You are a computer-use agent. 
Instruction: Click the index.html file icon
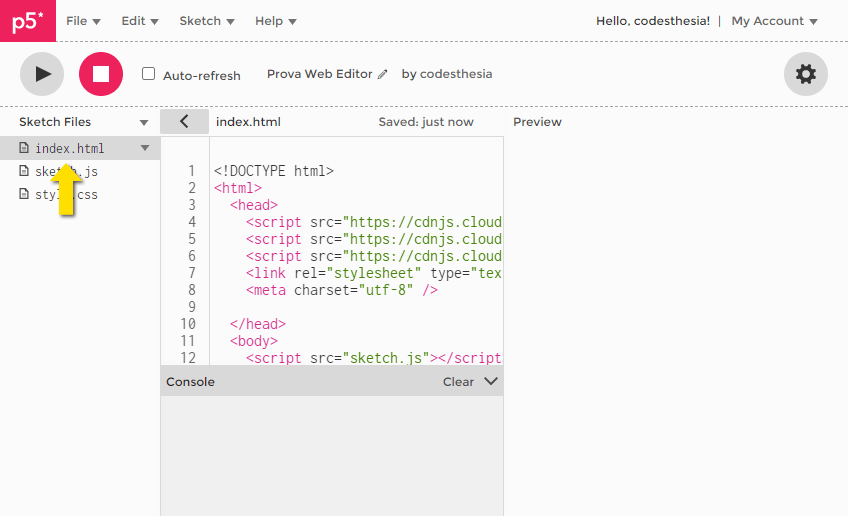[24, 148]
